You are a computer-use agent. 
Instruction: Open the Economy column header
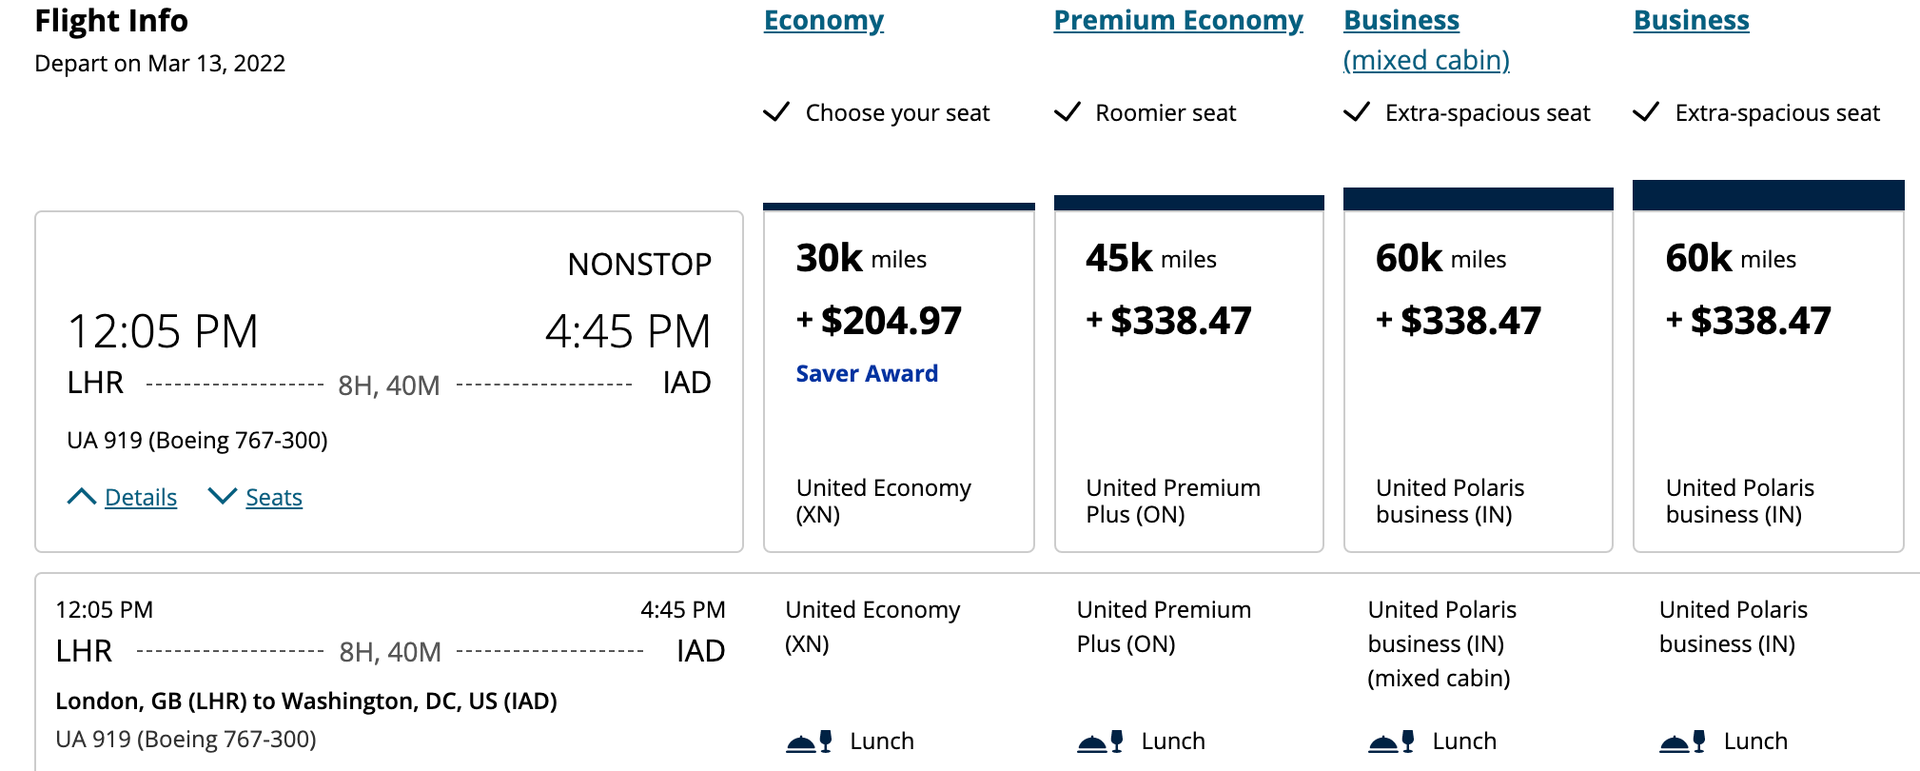click(x=823, y=19)
